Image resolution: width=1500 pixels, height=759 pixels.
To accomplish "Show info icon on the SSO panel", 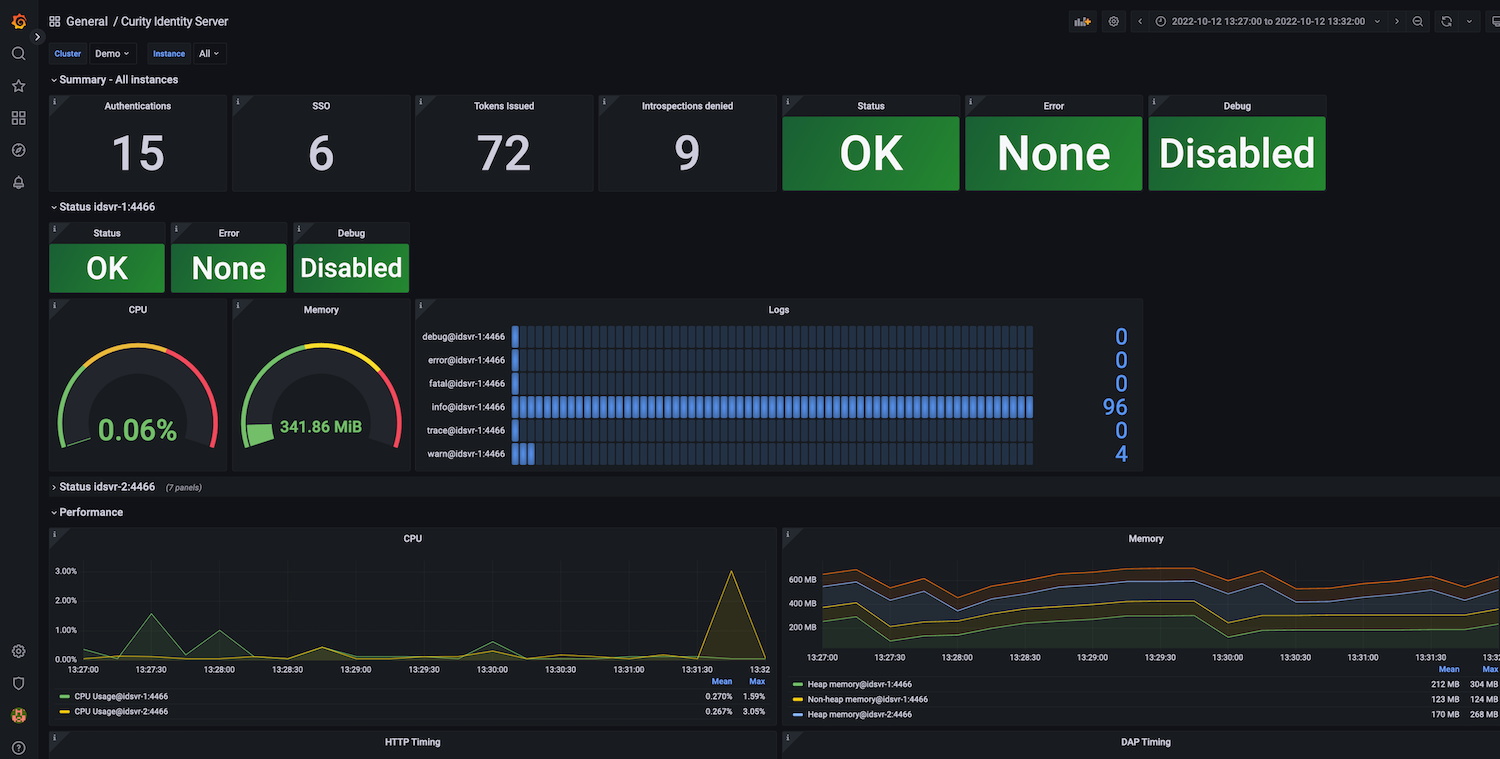I will [238, 101].
